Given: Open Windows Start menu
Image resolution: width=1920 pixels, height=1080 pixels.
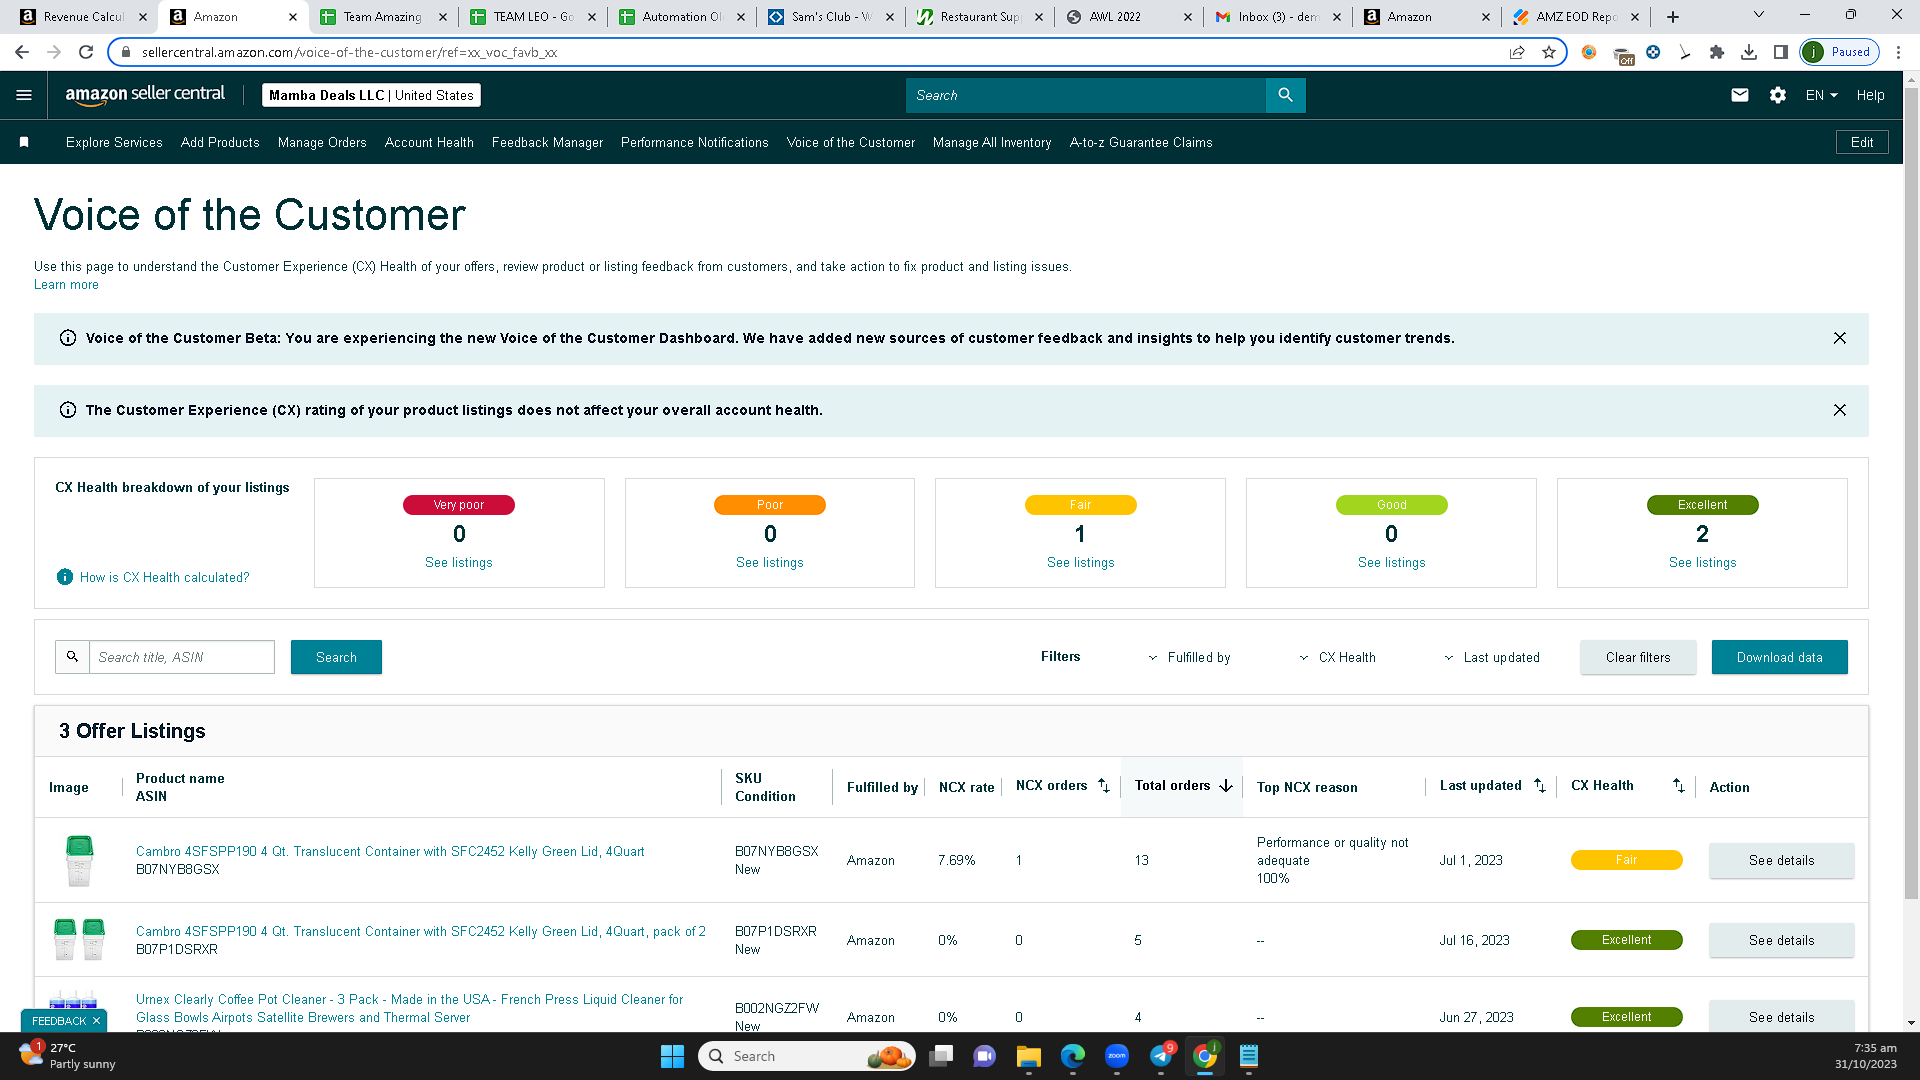Looking at the screenshot, I should pos(672,1056).
